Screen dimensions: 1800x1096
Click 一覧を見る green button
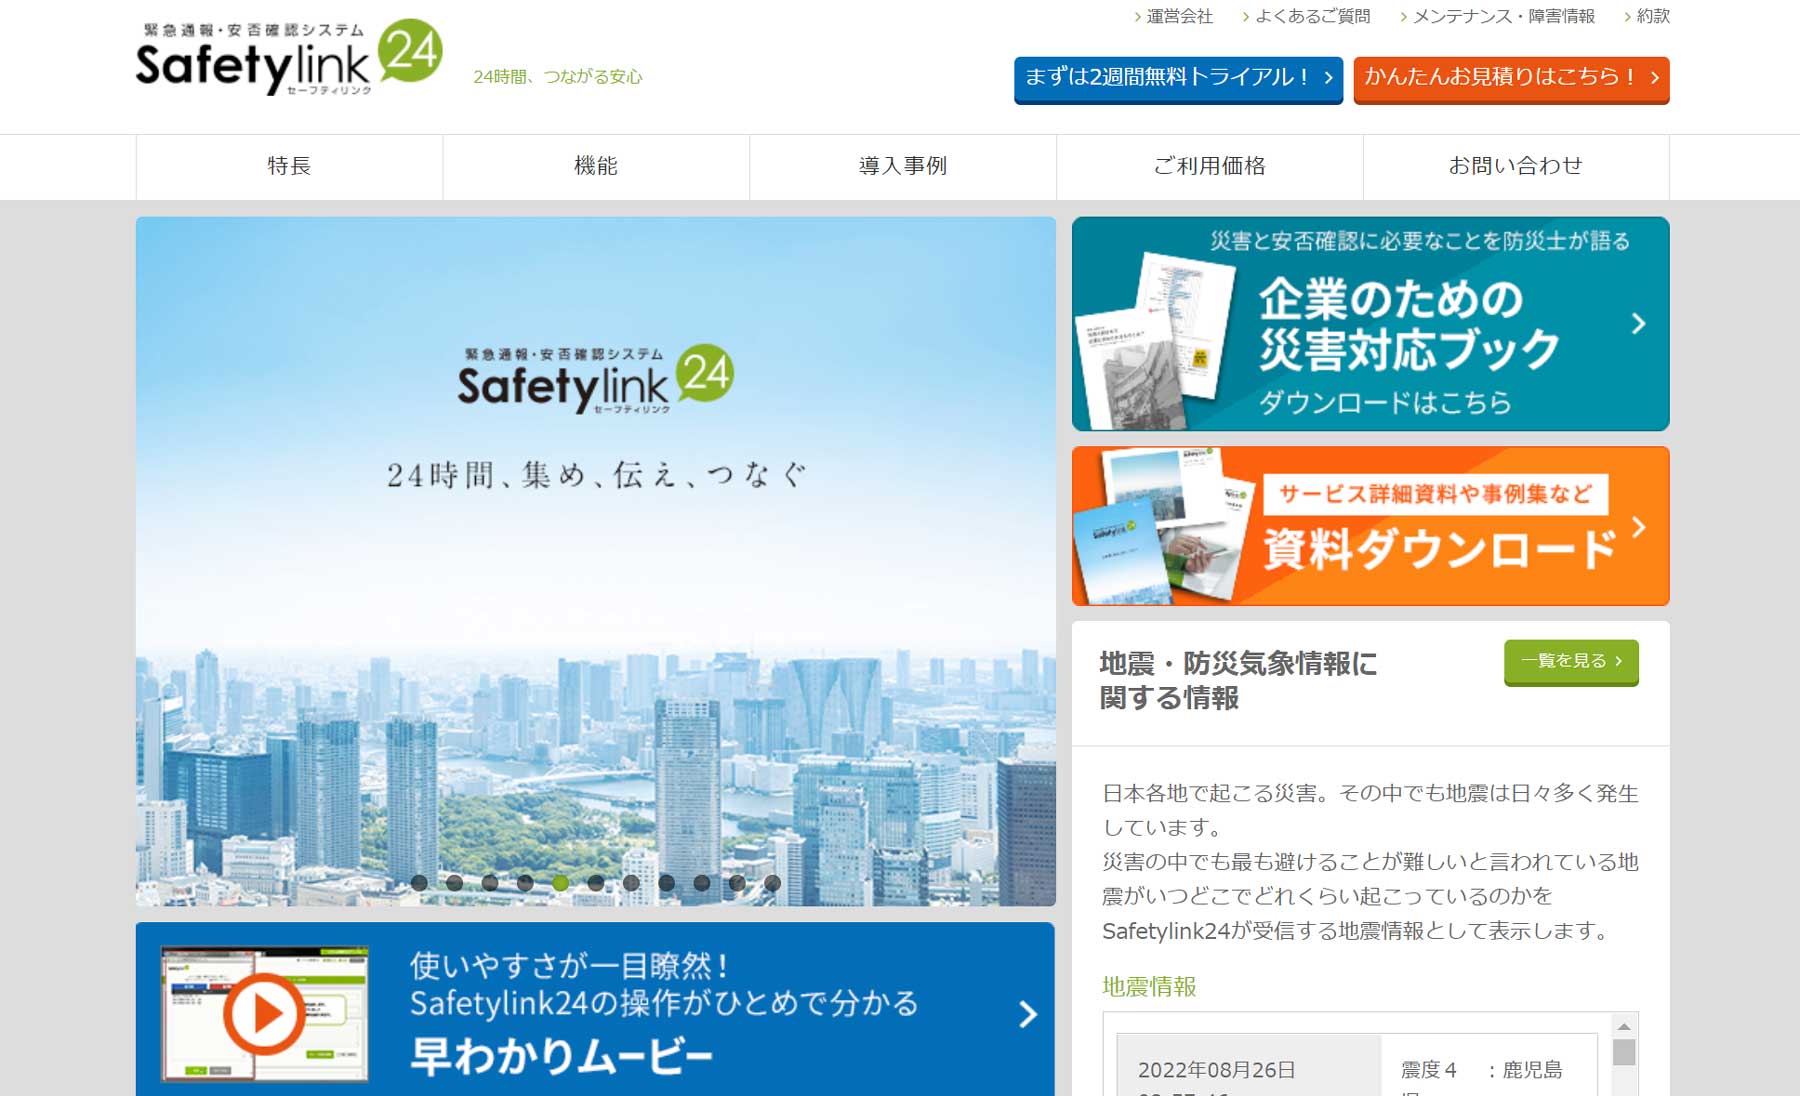click(1571, 662)
